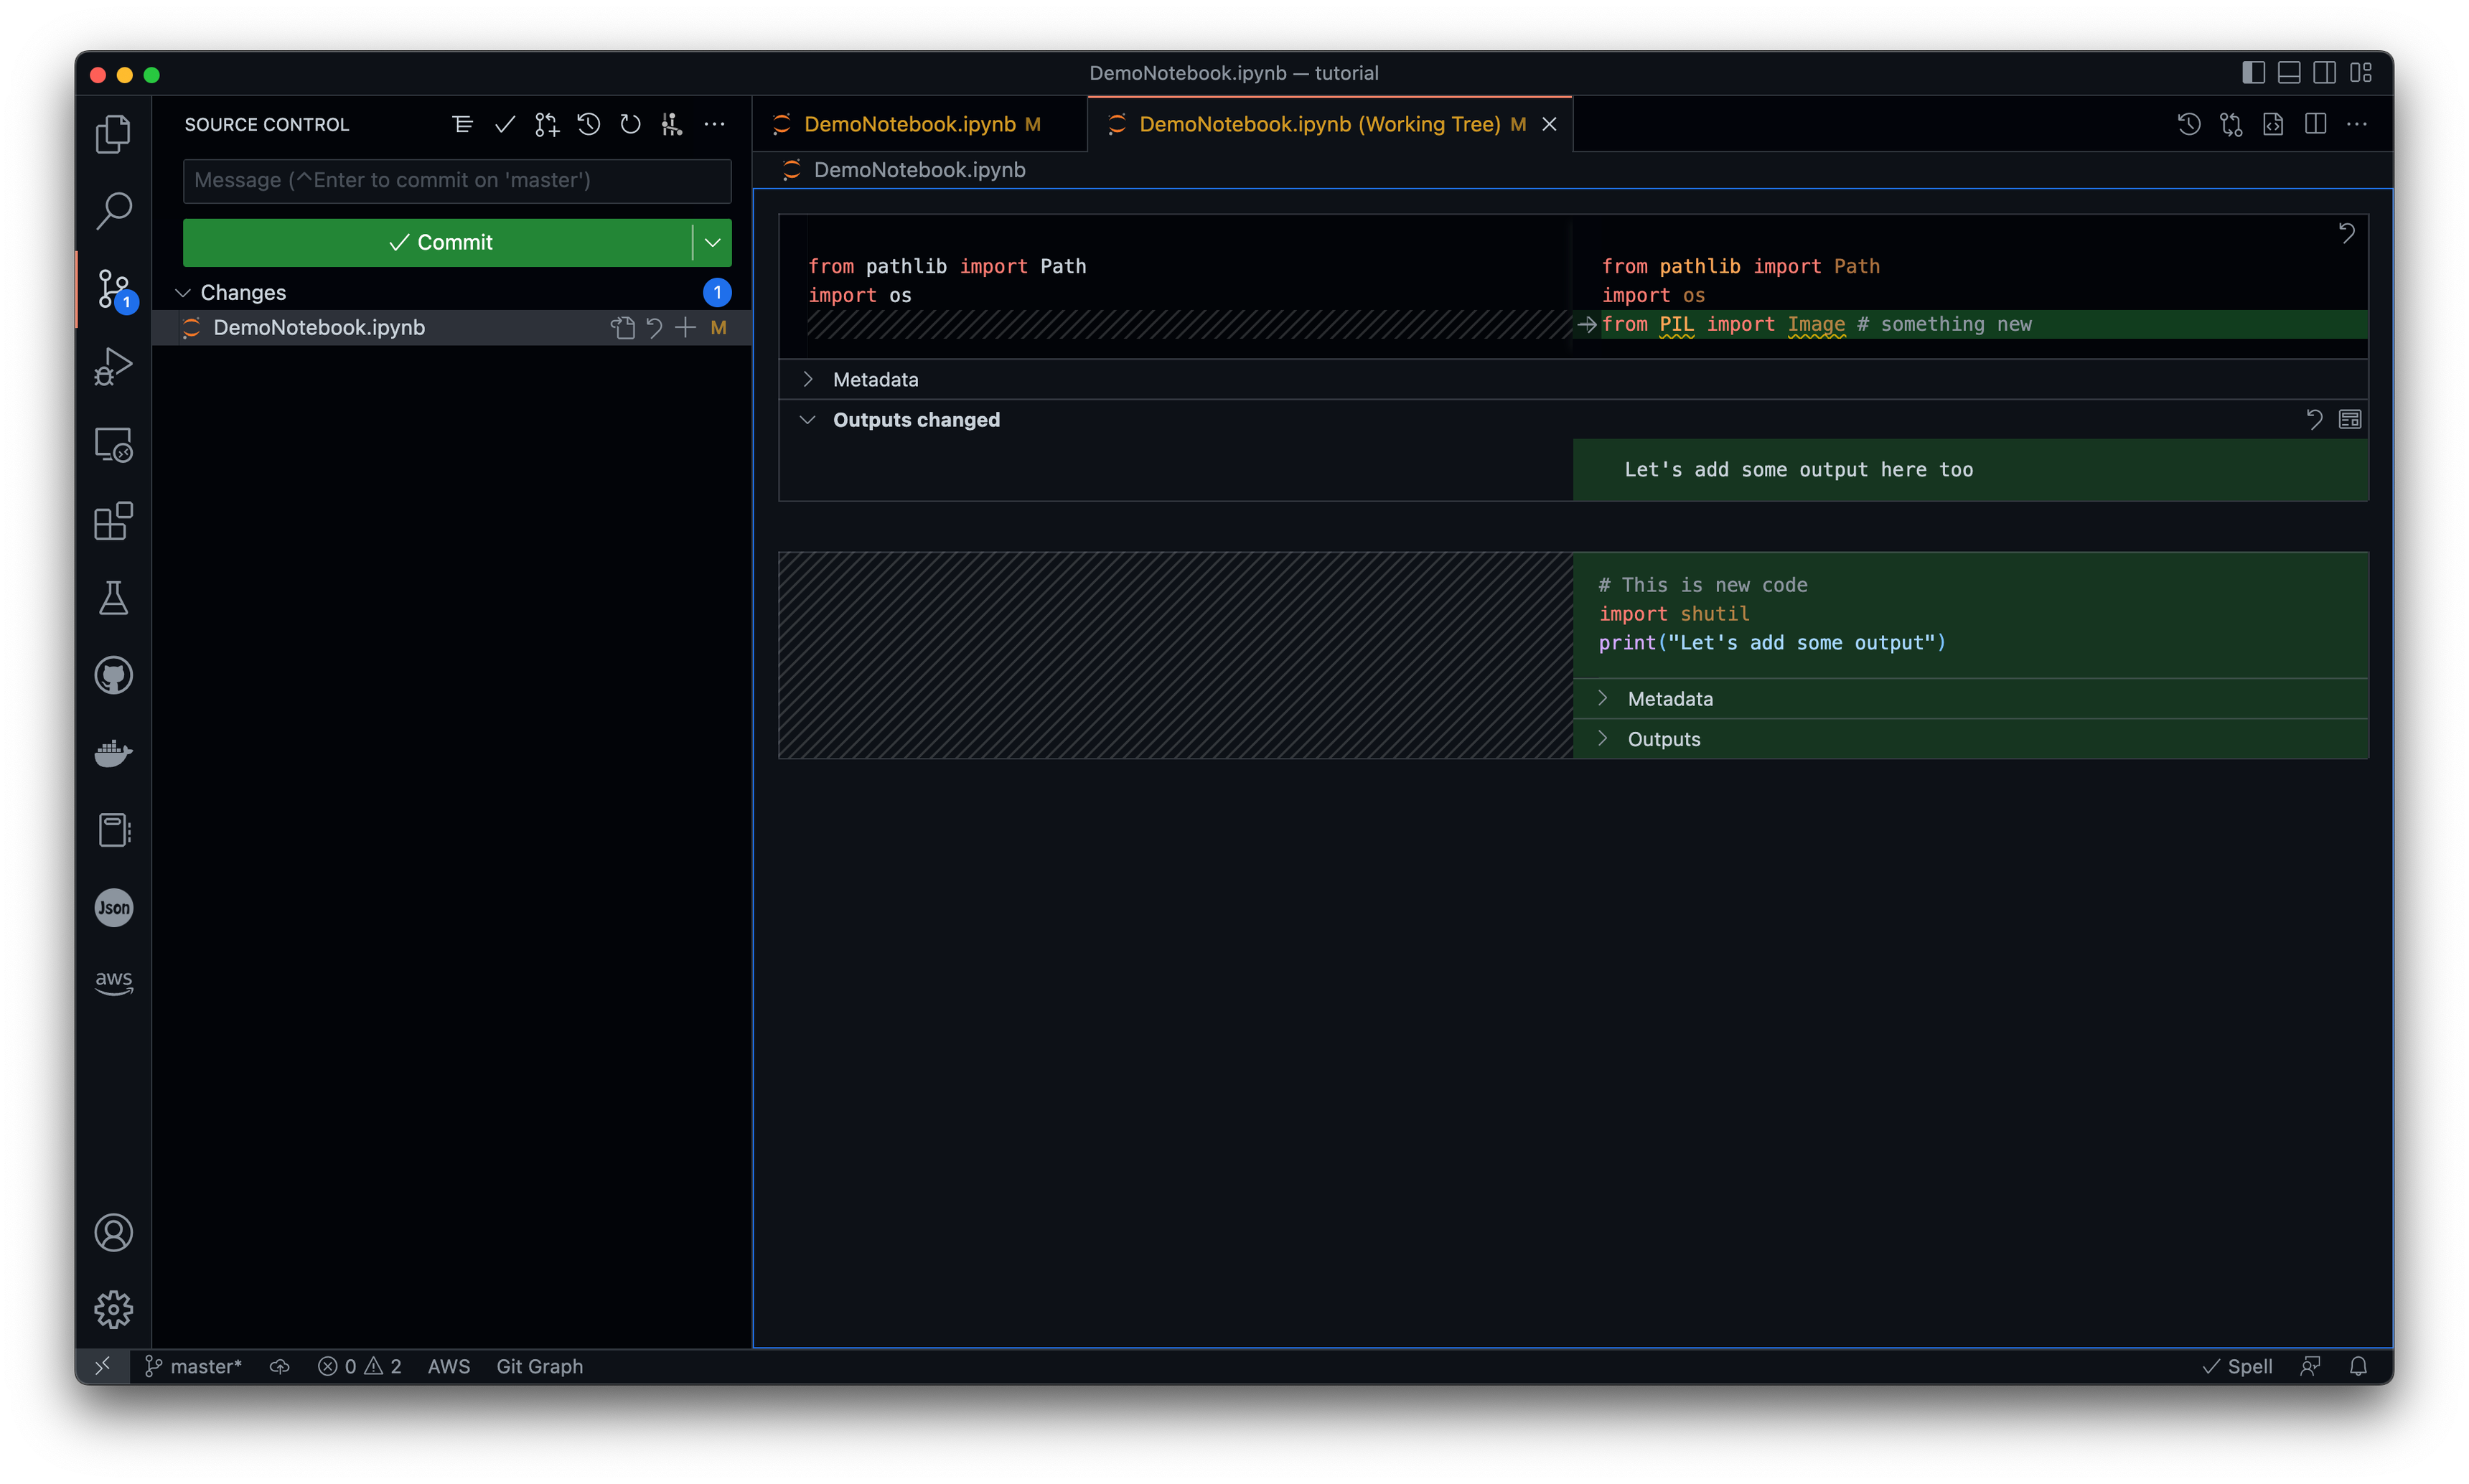Split editor right

(x=2315, y=124)
